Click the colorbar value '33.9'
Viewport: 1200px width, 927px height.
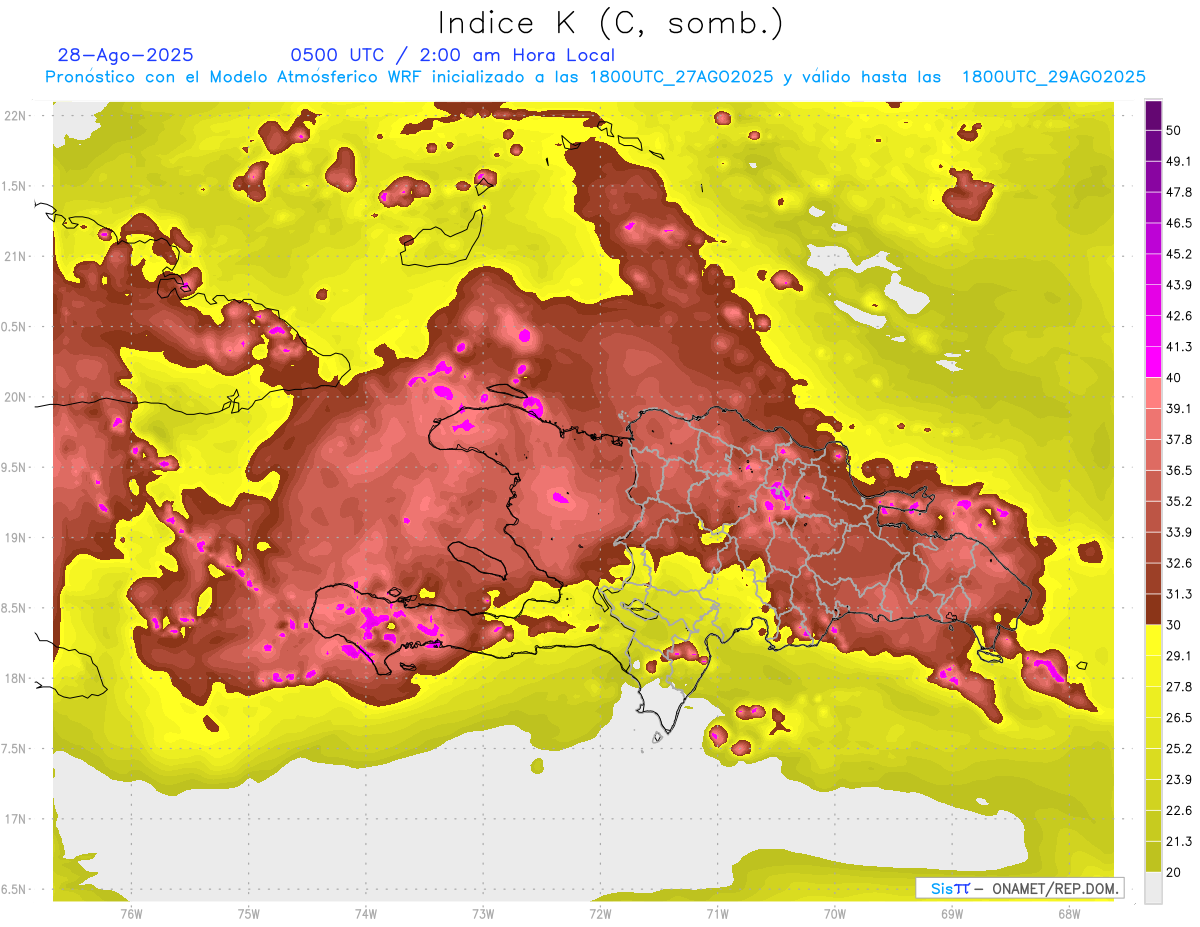click(1178, 532)
